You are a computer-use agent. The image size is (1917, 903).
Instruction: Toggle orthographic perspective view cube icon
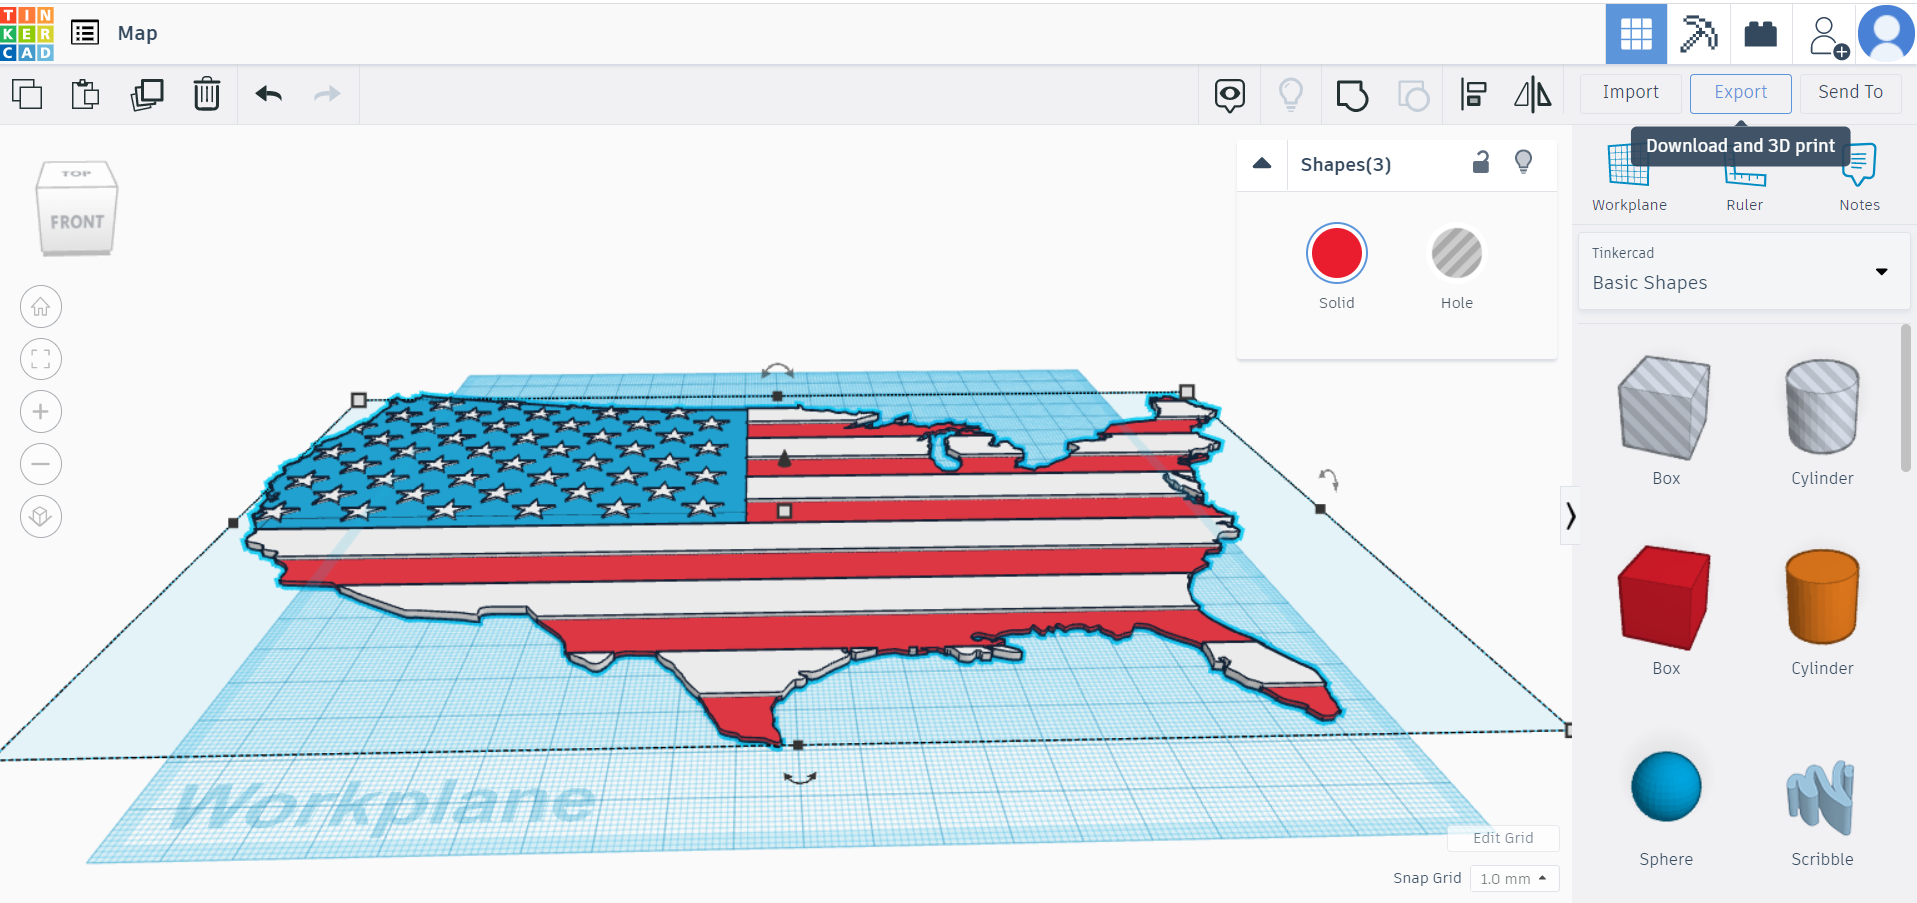click(41, 516)
